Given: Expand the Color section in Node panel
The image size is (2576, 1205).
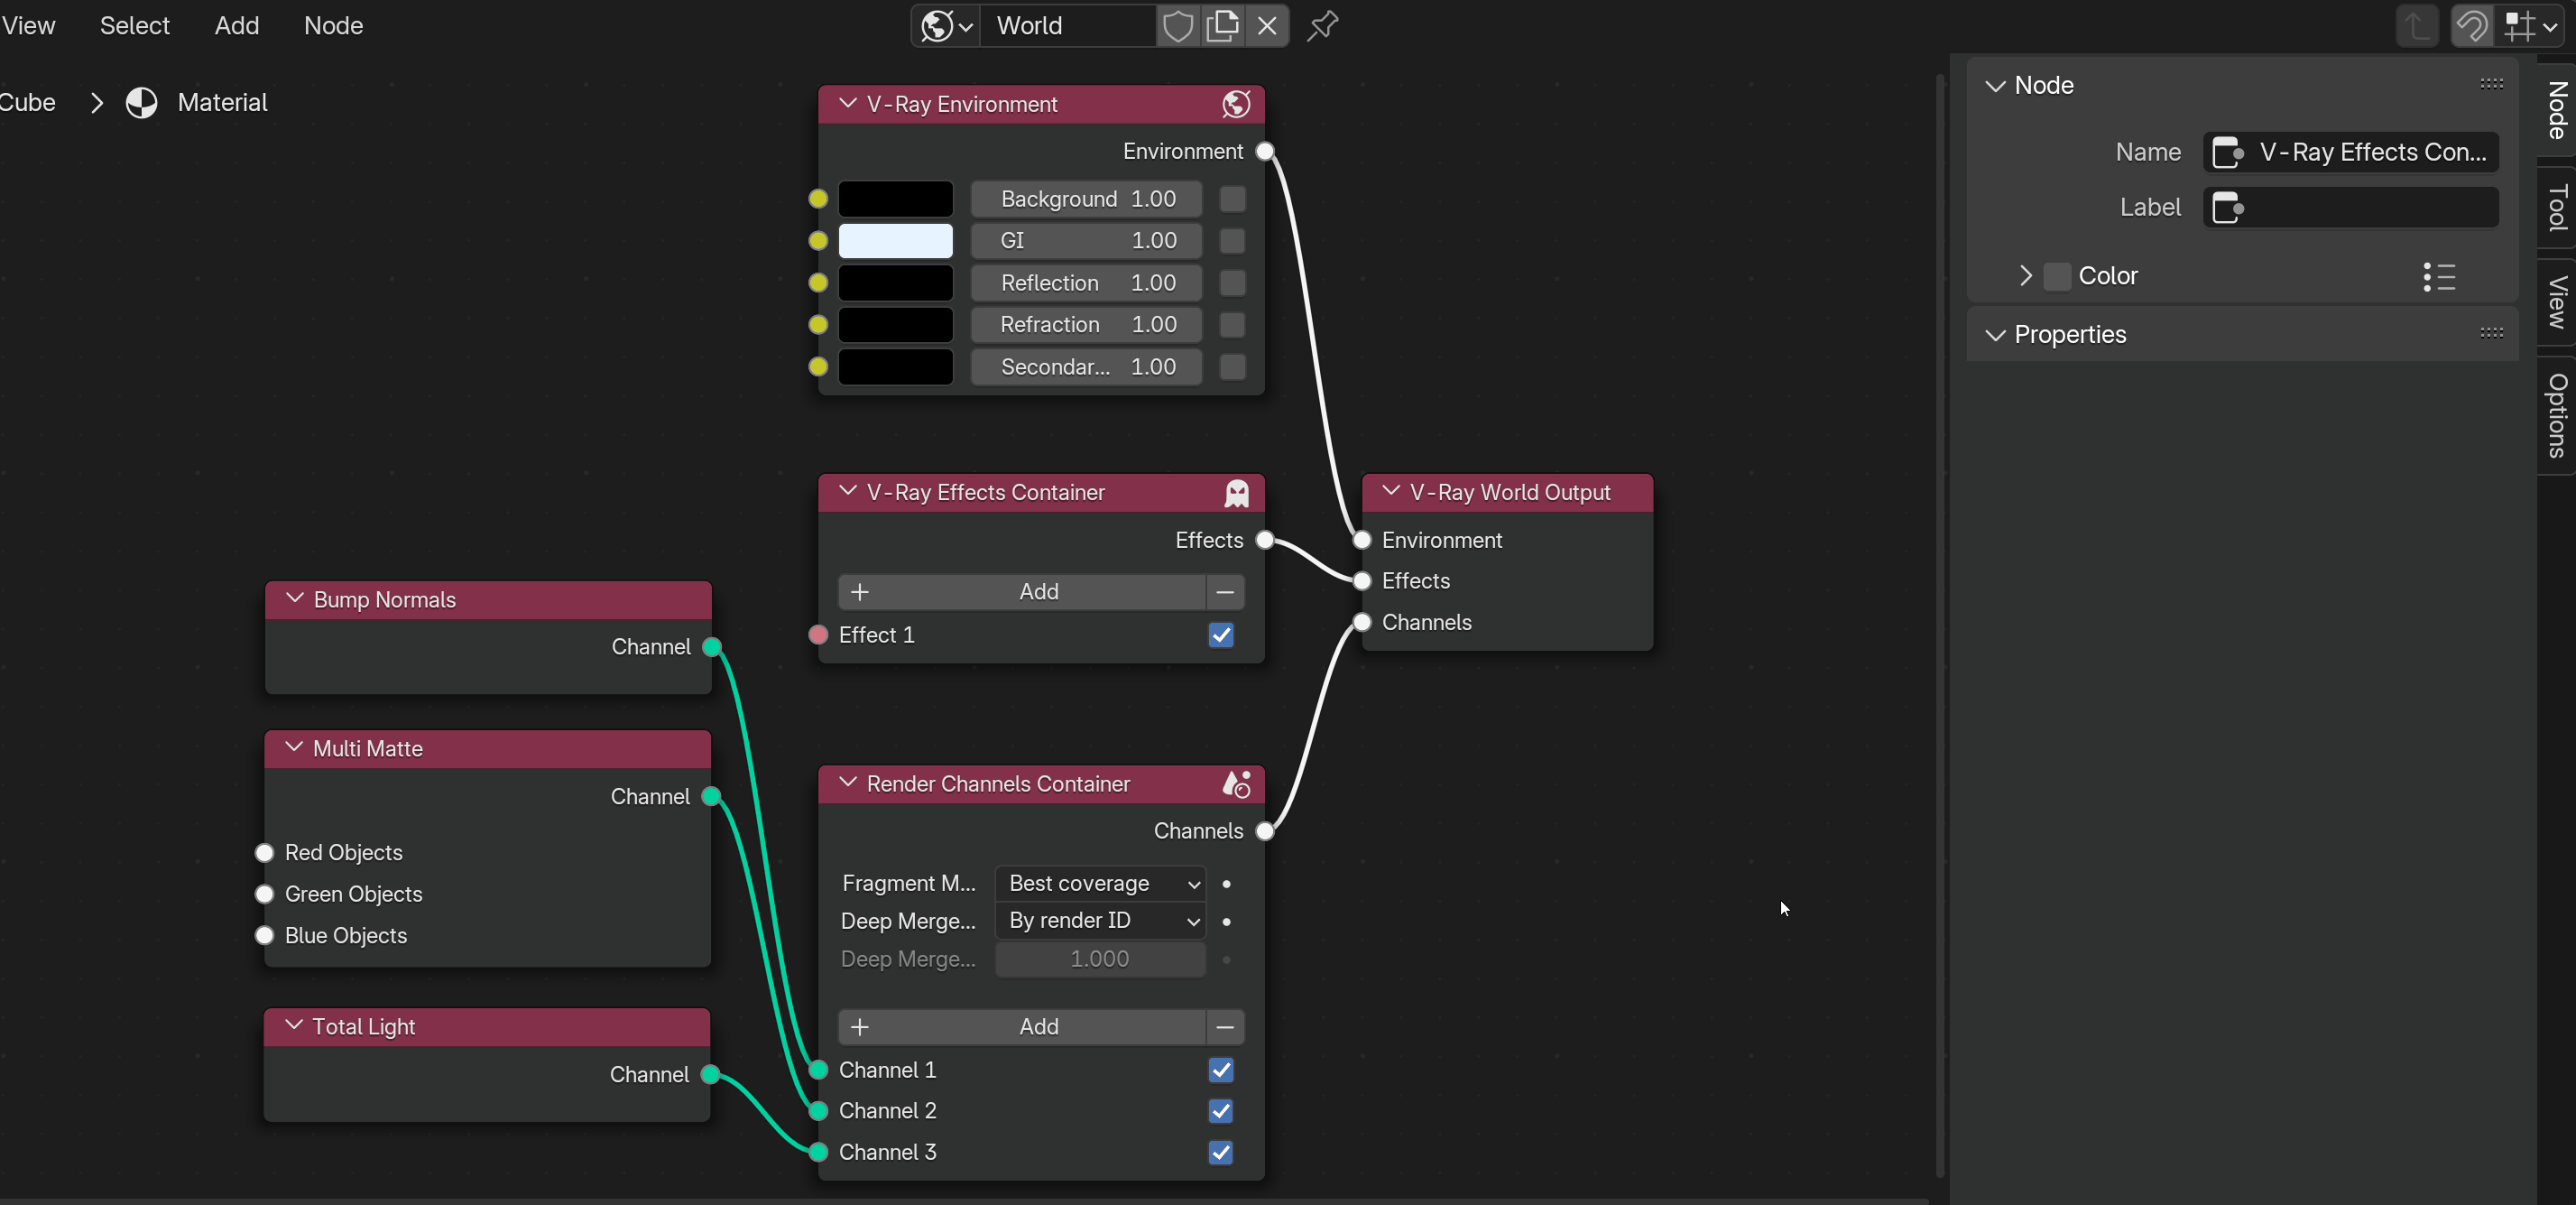Looking at the screenshot, I should click(2025, 276).
